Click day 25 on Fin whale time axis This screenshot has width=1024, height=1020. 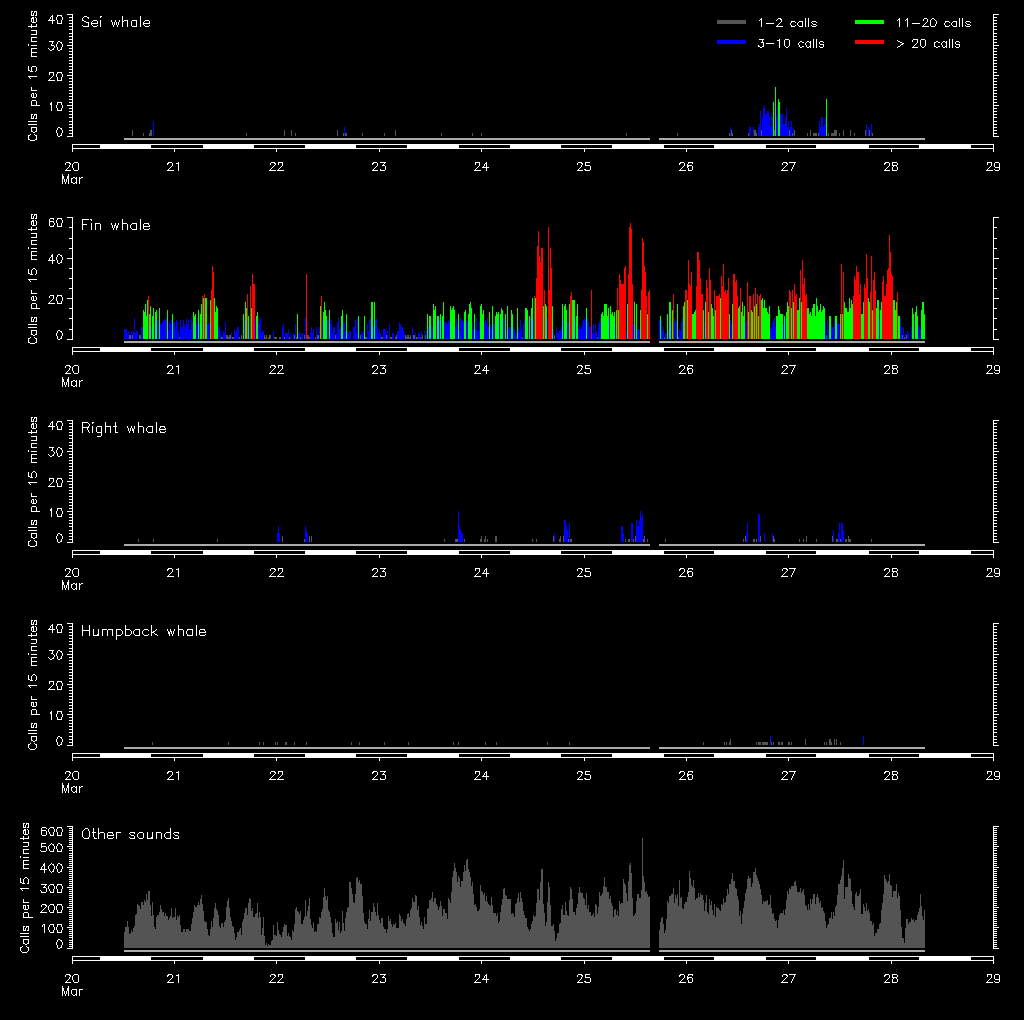pyautogui.click(x=584, y=369)
